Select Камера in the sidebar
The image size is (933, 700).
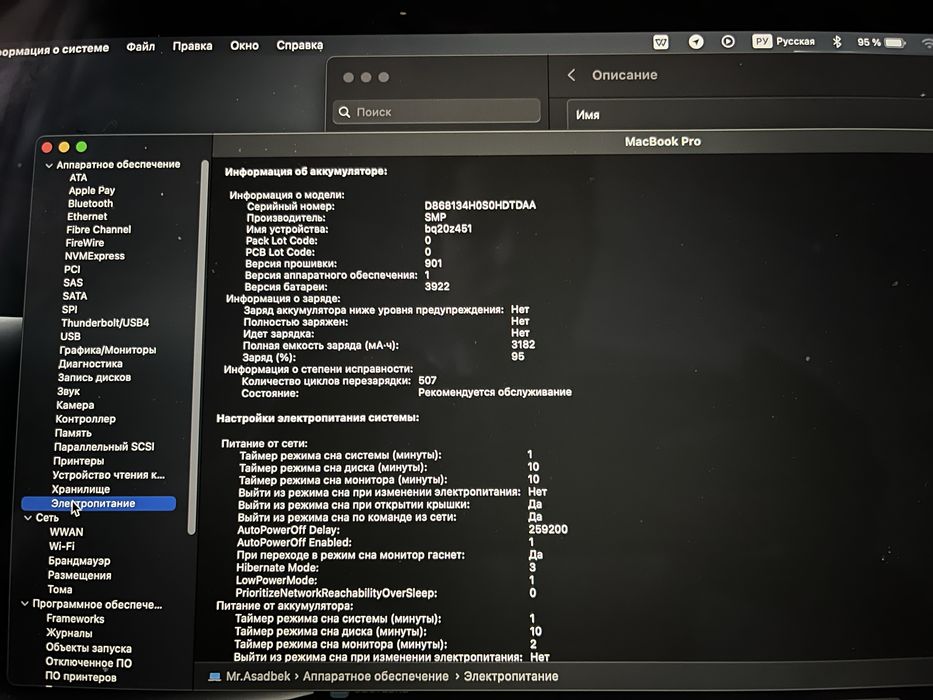75,405
